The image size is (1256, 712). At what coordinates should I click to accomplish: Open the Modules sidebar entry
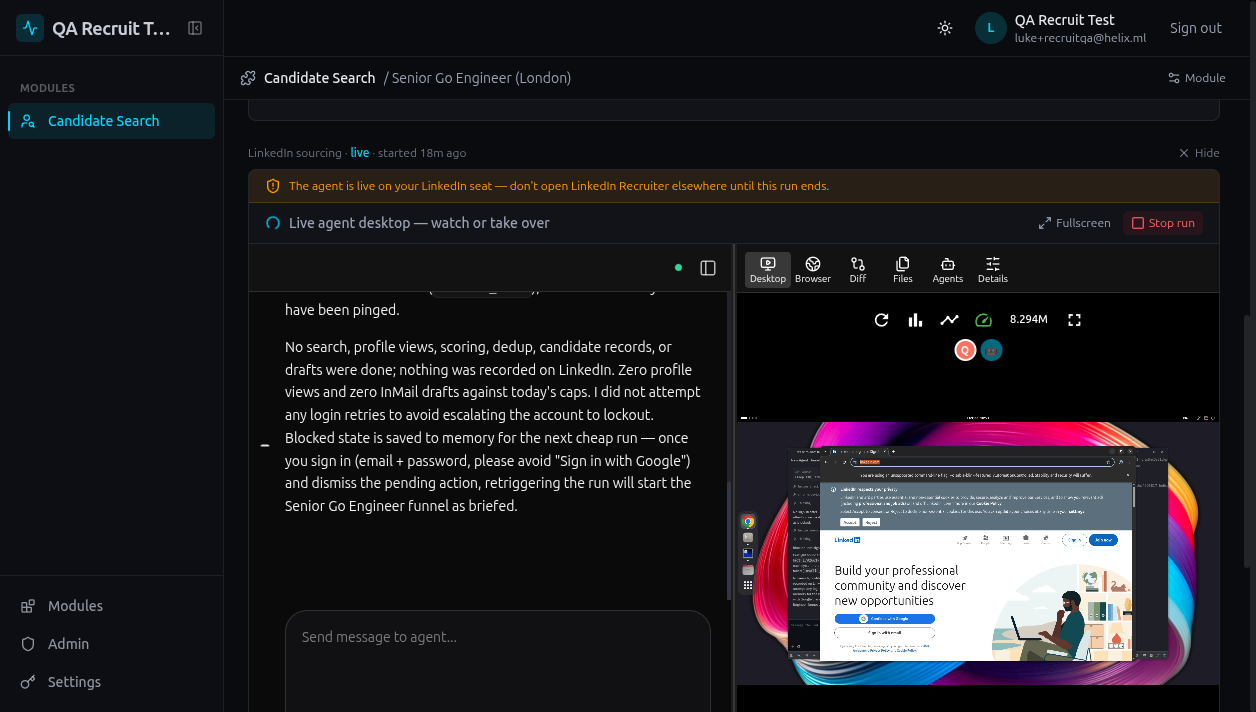tap(111, 606)
